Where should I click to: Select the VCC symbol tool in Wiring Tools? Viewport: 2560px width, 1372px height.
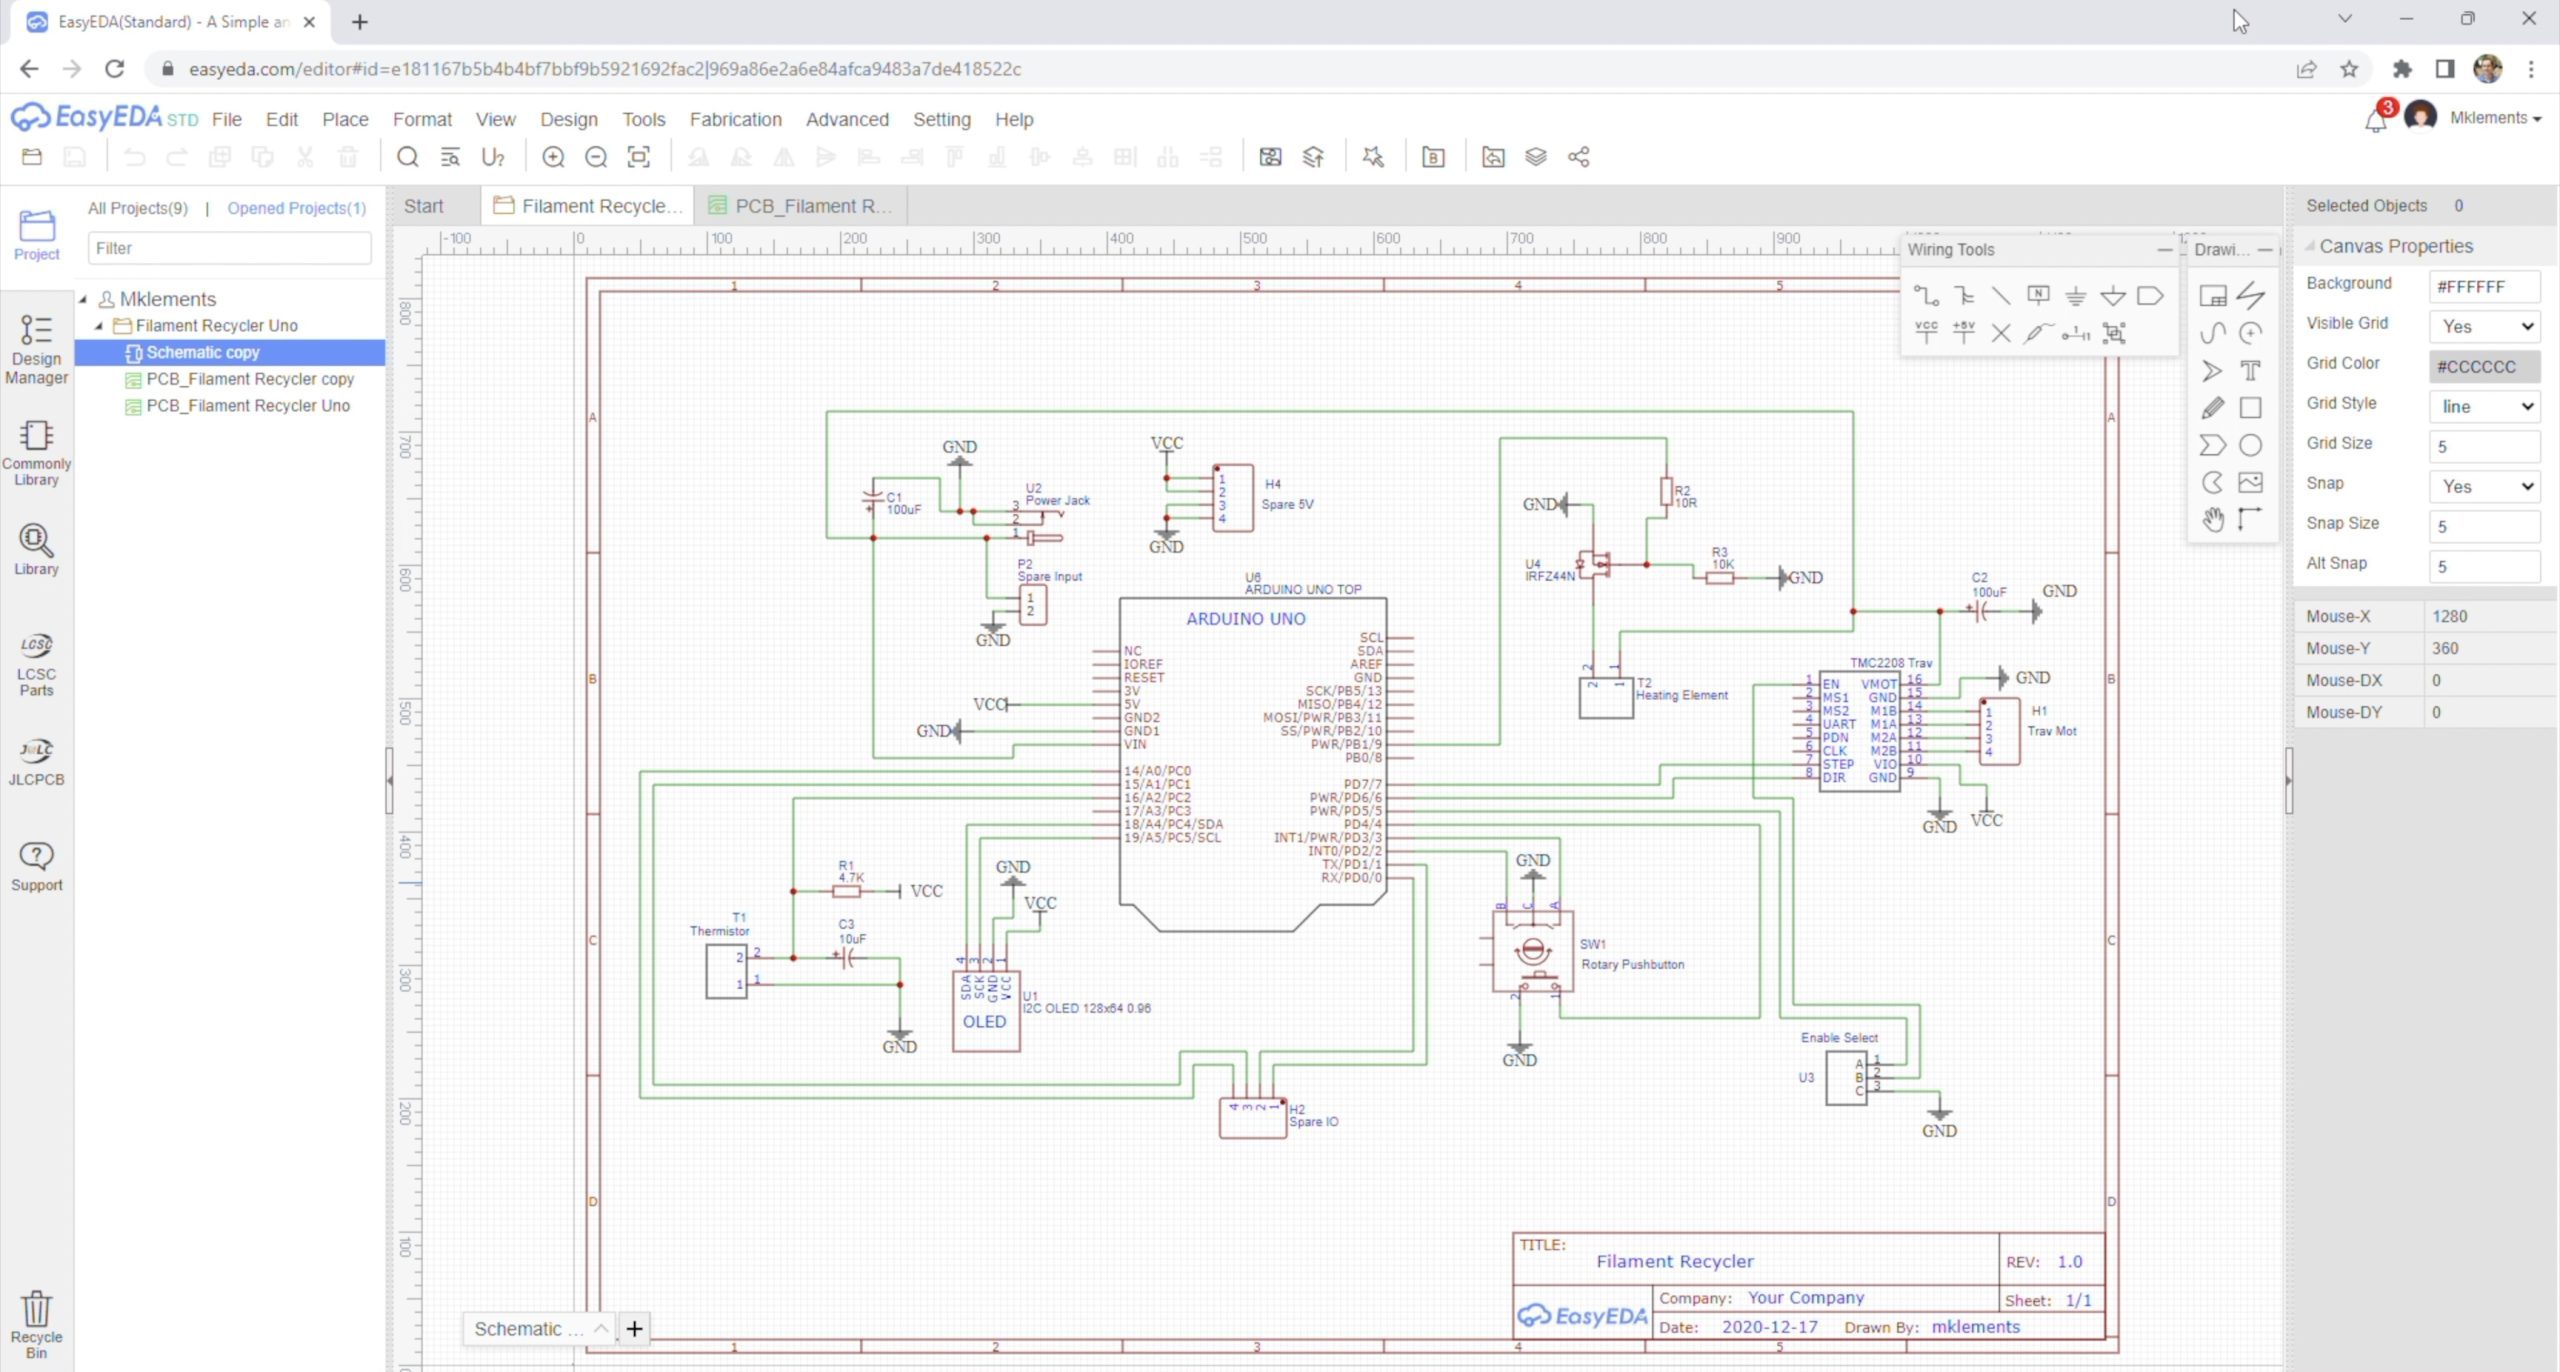tap(1925, 333)
